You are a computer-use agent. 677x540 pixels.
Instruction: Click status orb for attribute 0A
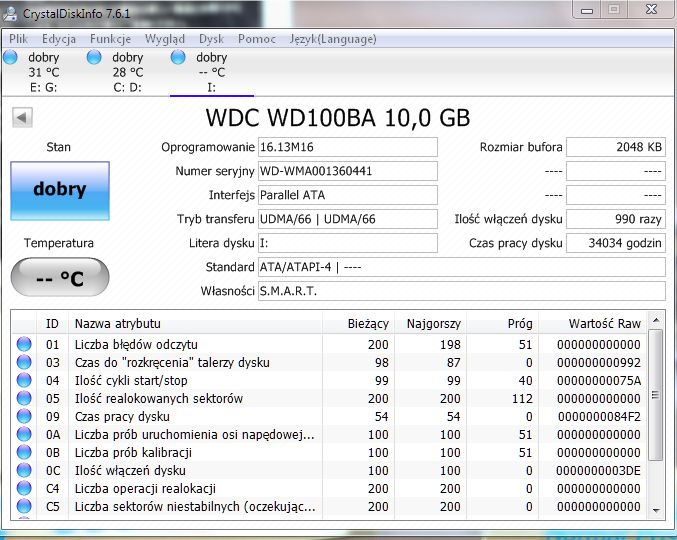tap(24, 434)
